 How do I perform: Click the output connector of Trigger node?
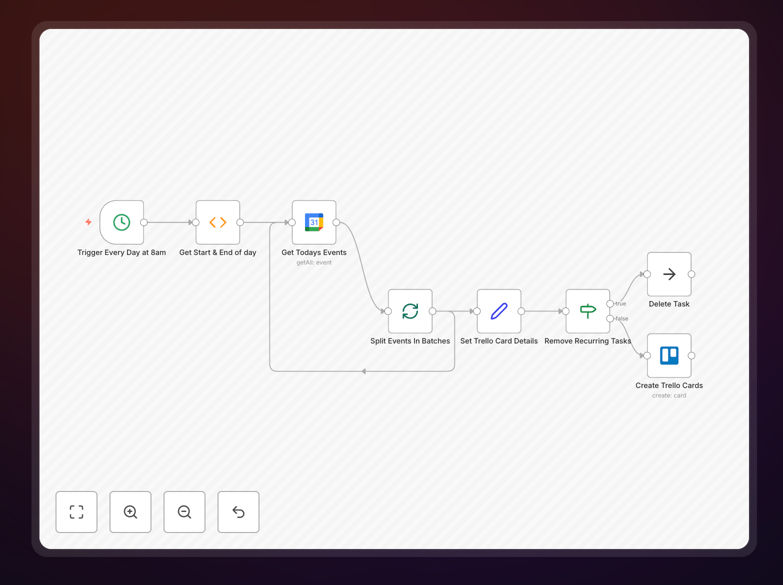coord(144,222)
